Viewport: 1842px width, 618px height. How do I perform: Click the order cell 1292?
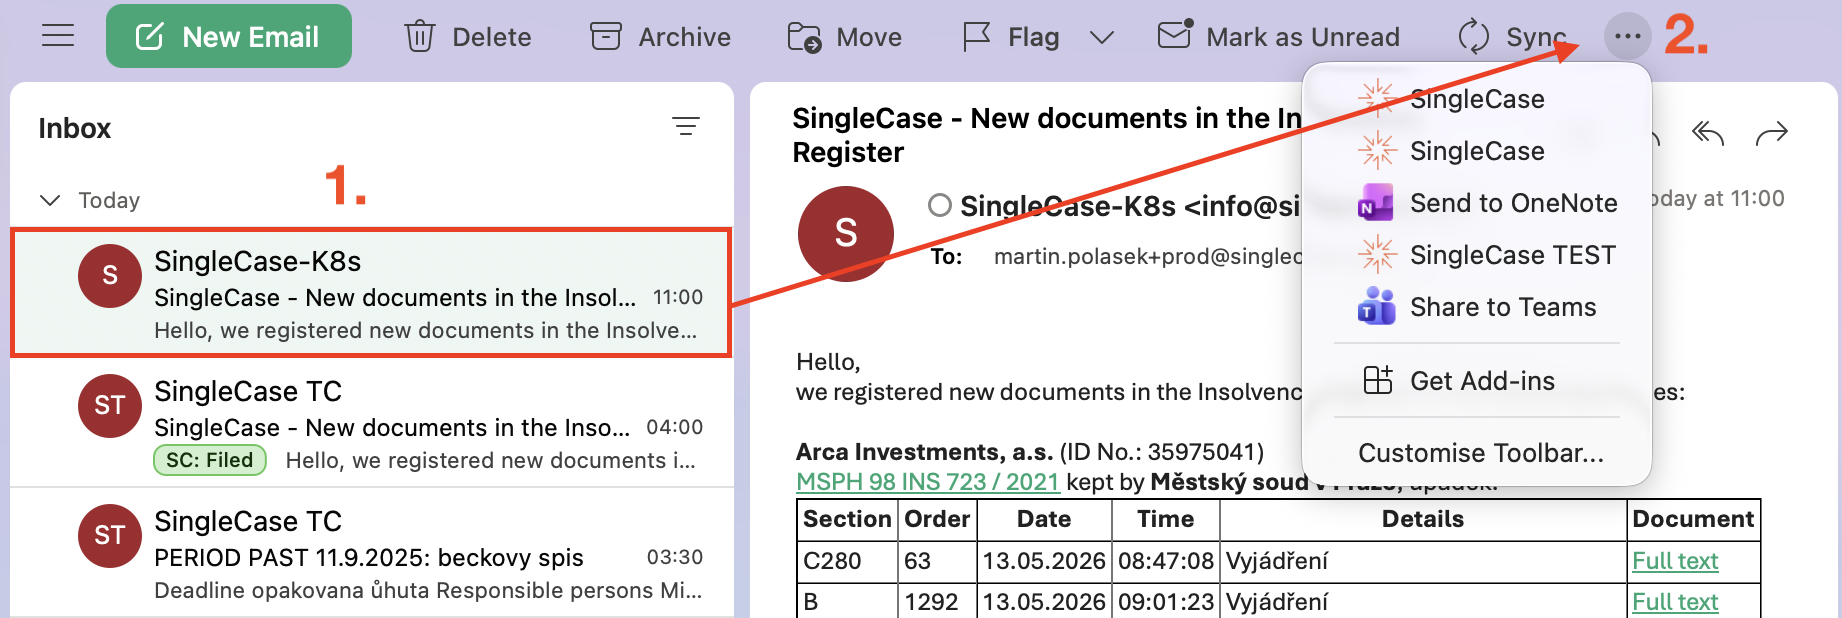click(931, 602)
